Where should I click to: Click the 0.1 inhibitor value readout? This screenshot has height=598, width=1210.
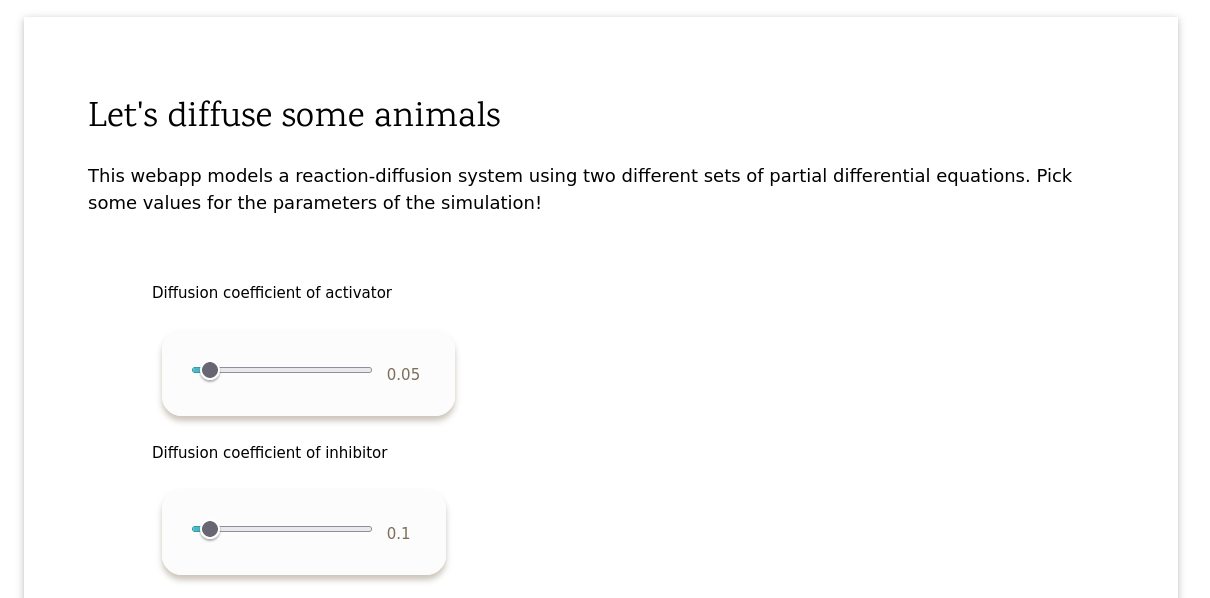(398, 534)
